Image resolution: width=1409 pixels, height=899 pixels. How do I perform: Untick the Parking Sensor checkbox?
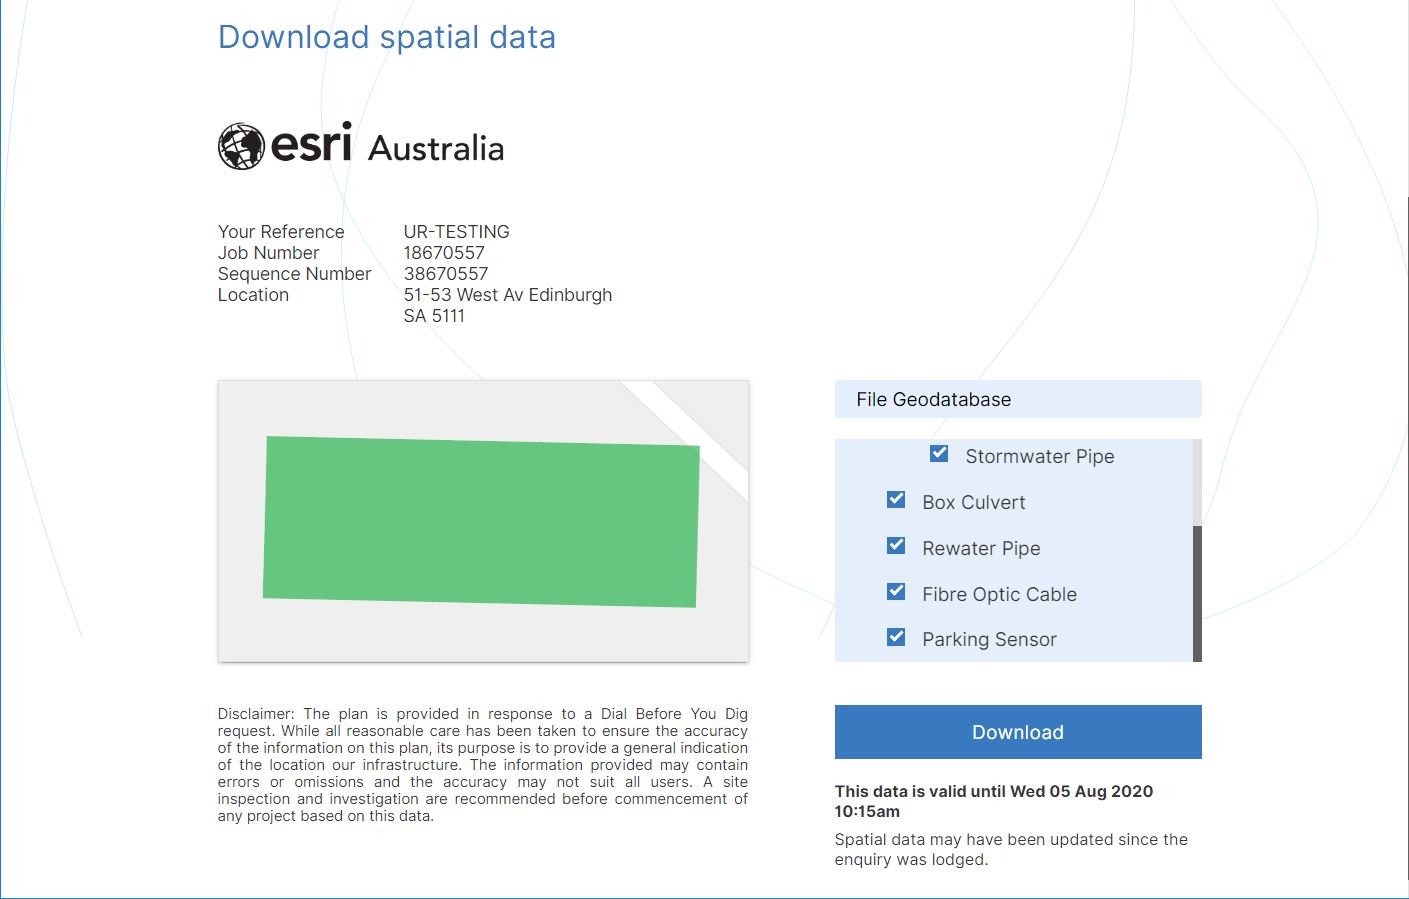pos(896,637)
